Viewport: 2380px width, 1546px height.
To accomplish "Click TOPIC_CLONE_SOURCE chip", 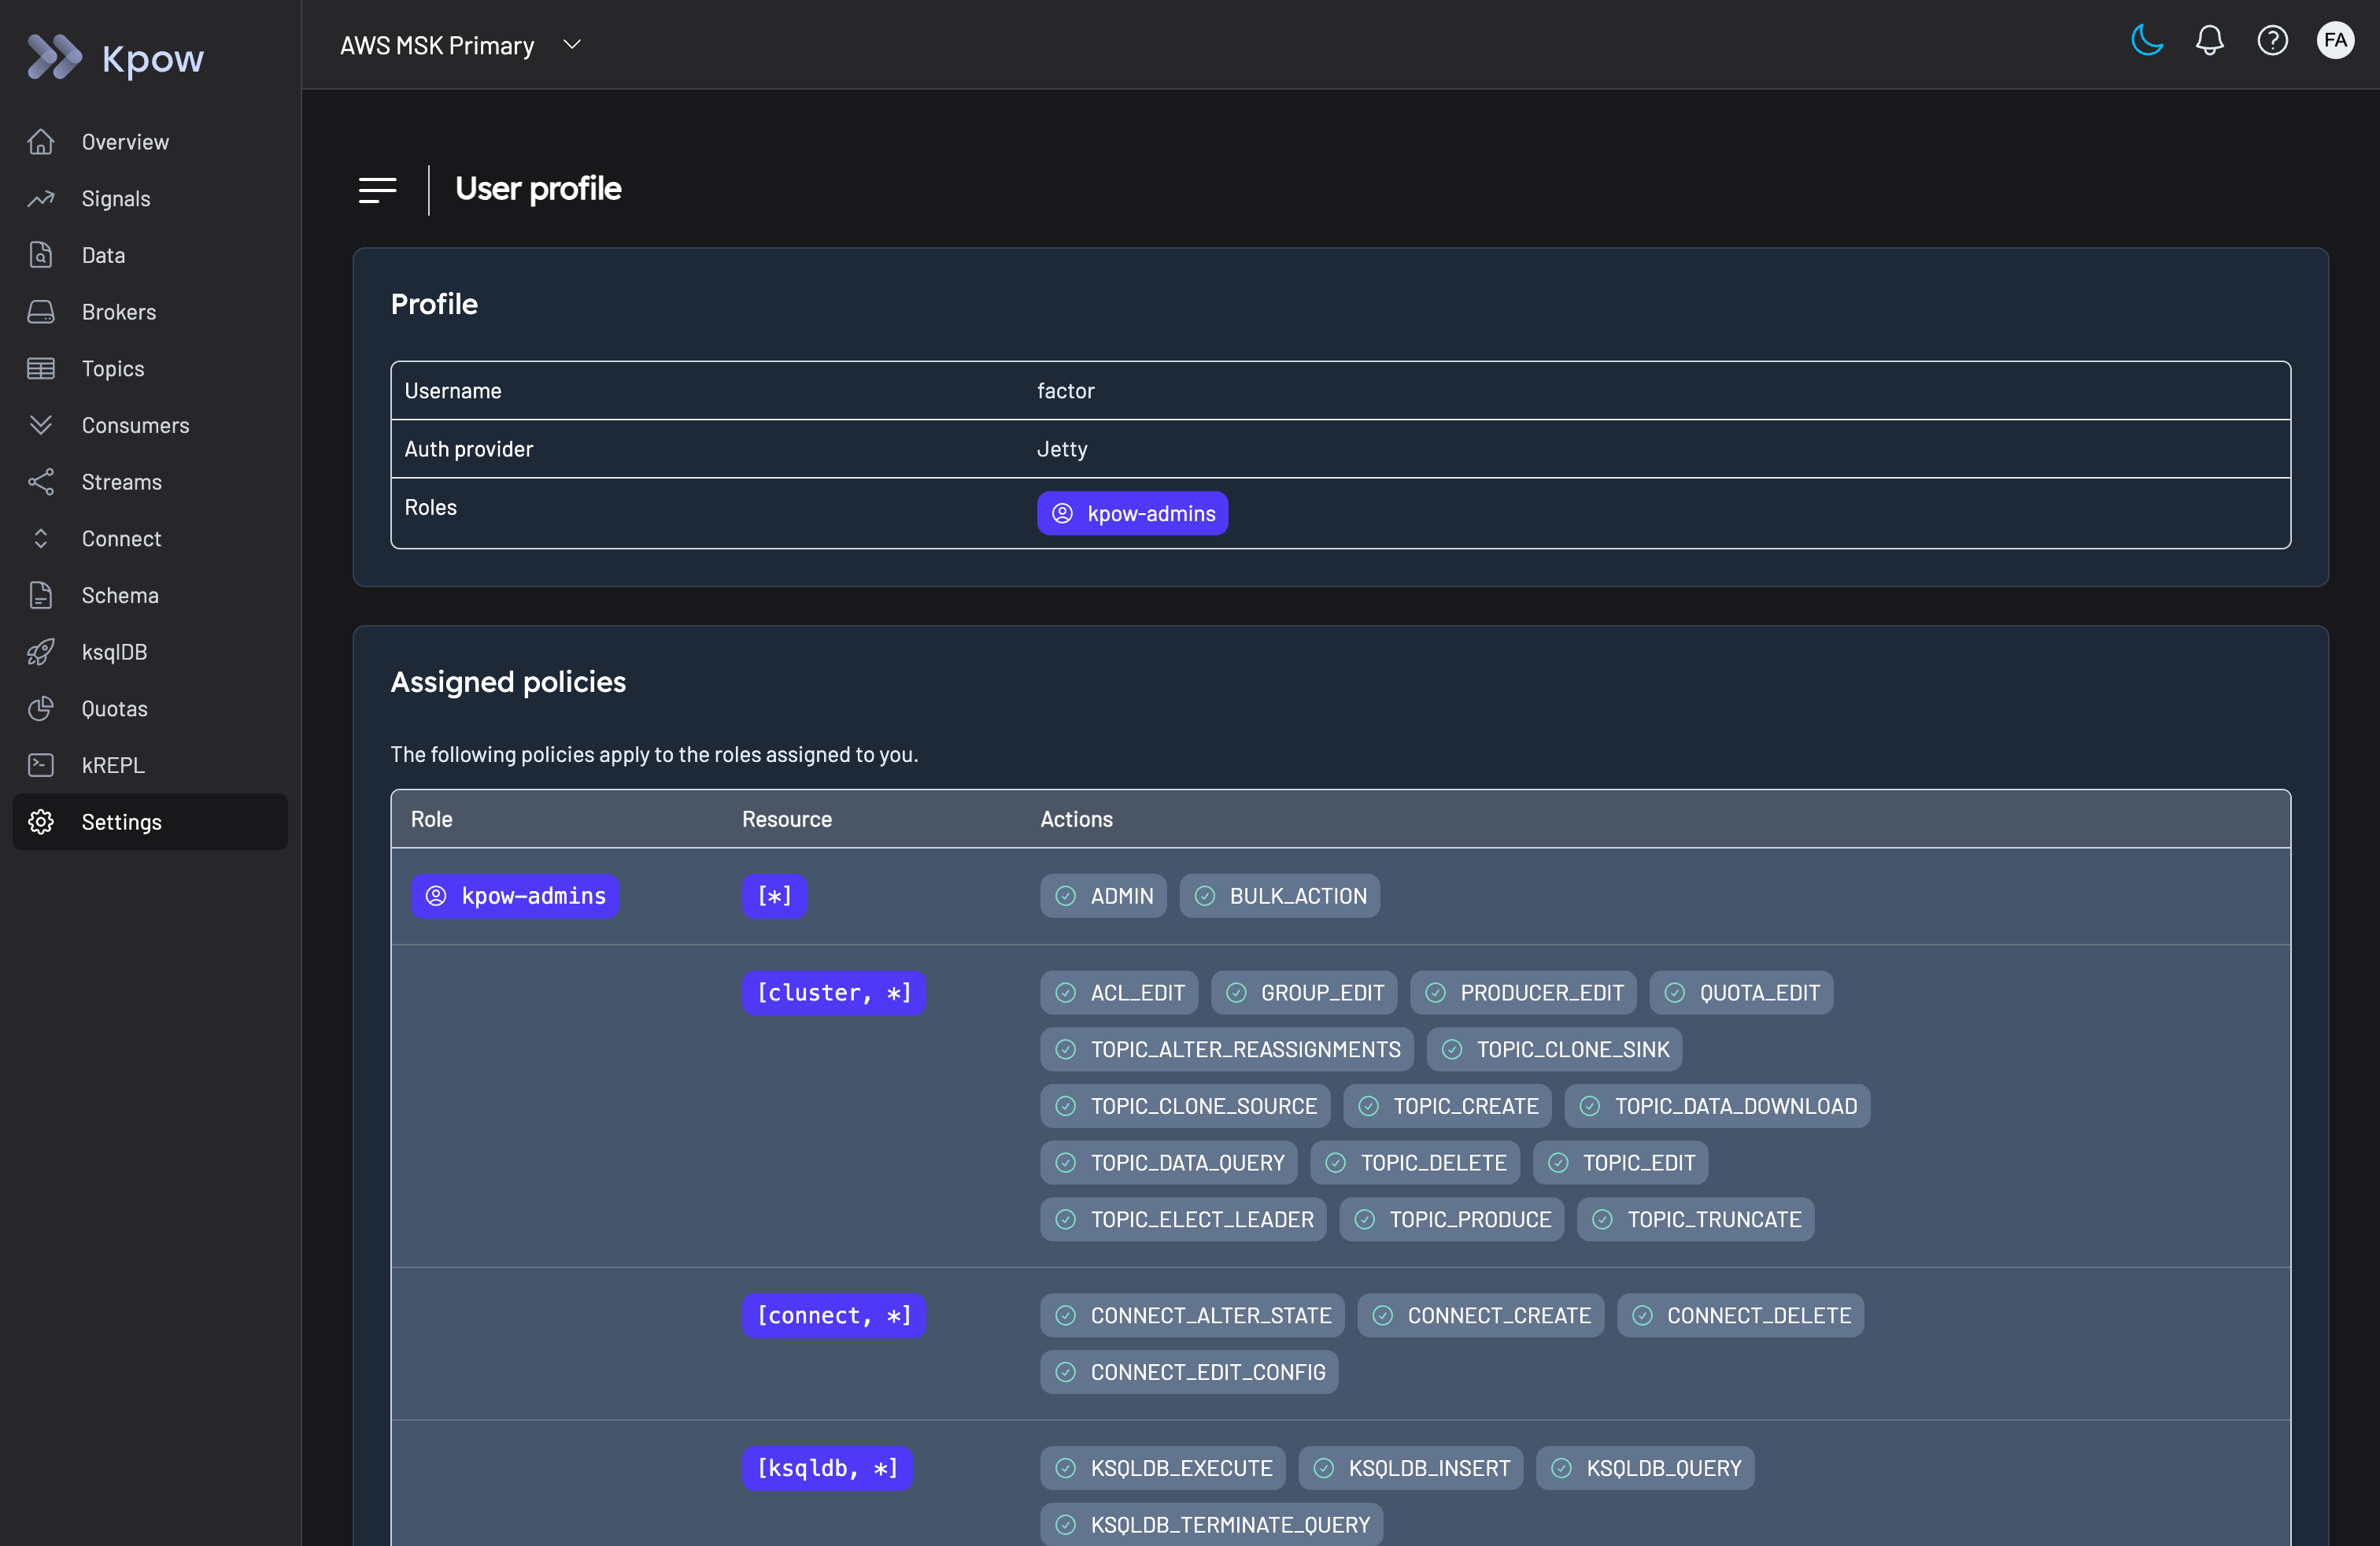I will [1185, 1107].
